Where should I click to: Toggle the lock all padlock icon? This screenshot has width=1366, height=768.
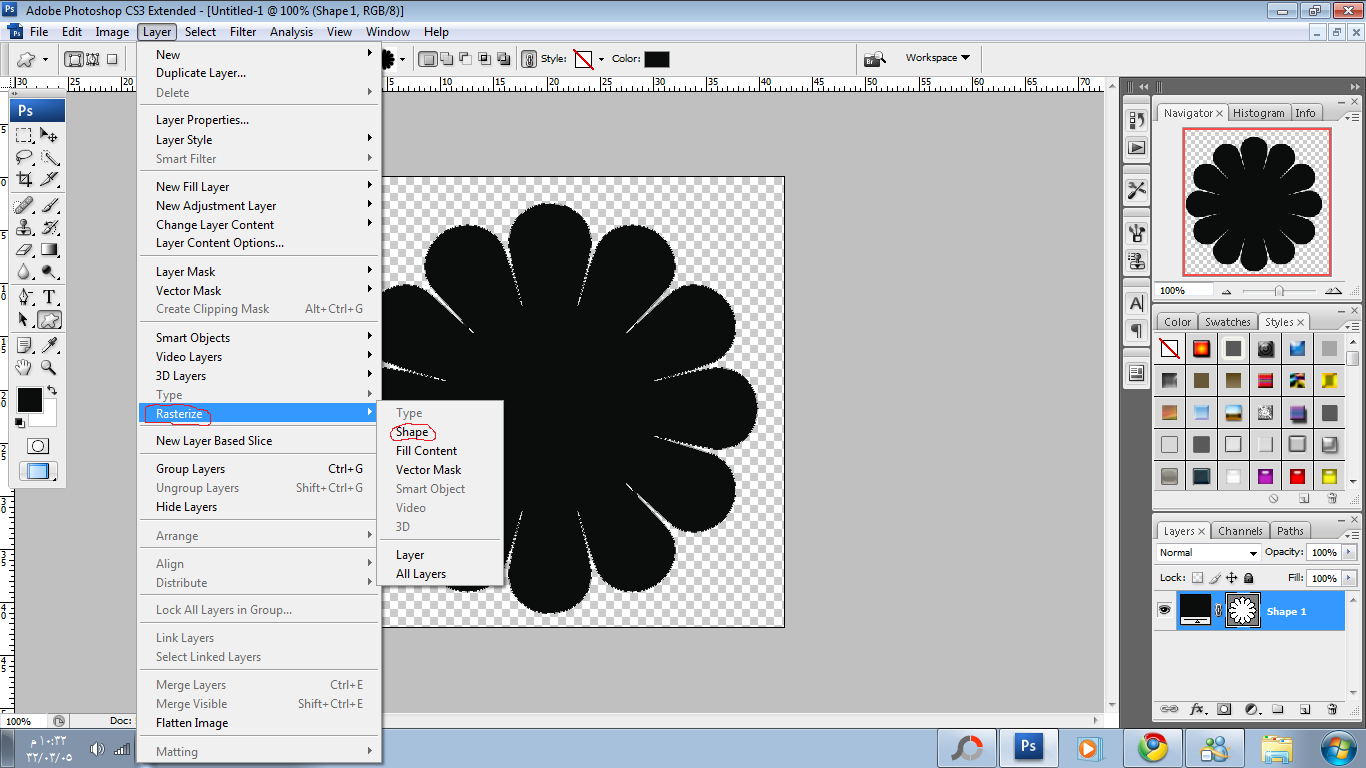(1249, 578)
